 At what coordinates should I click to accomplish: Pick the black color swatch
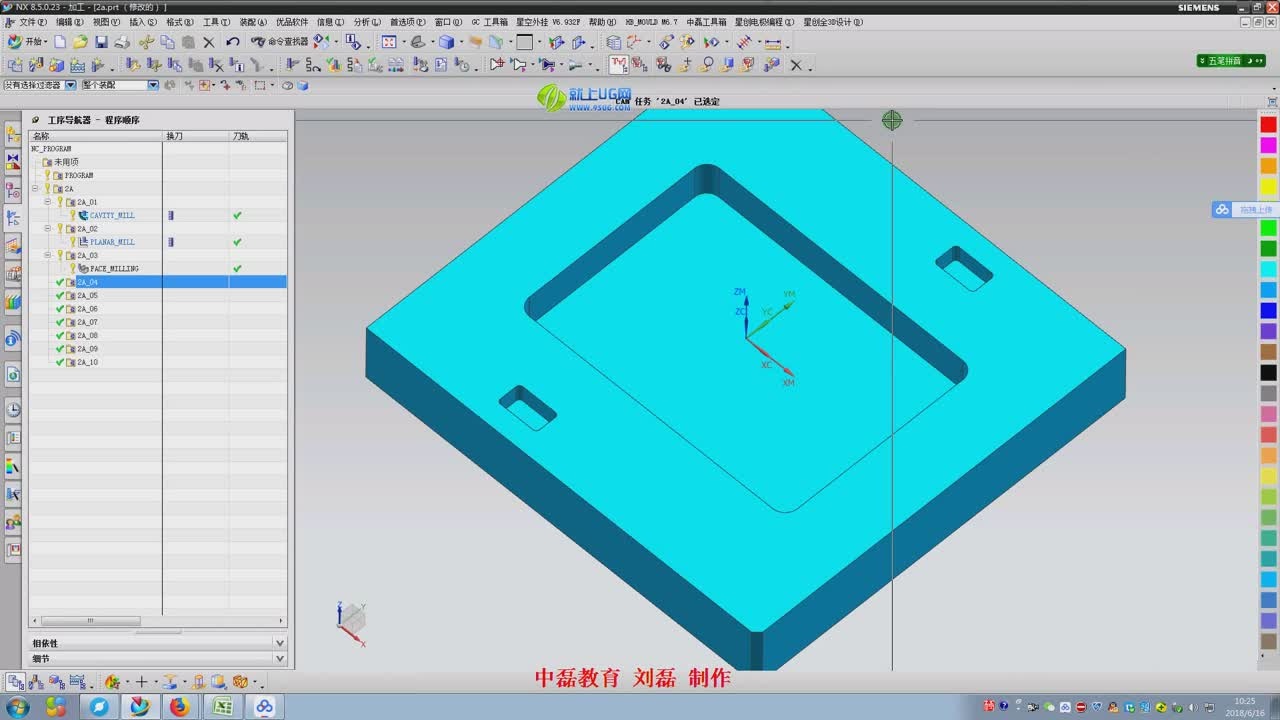(1268, 372)
